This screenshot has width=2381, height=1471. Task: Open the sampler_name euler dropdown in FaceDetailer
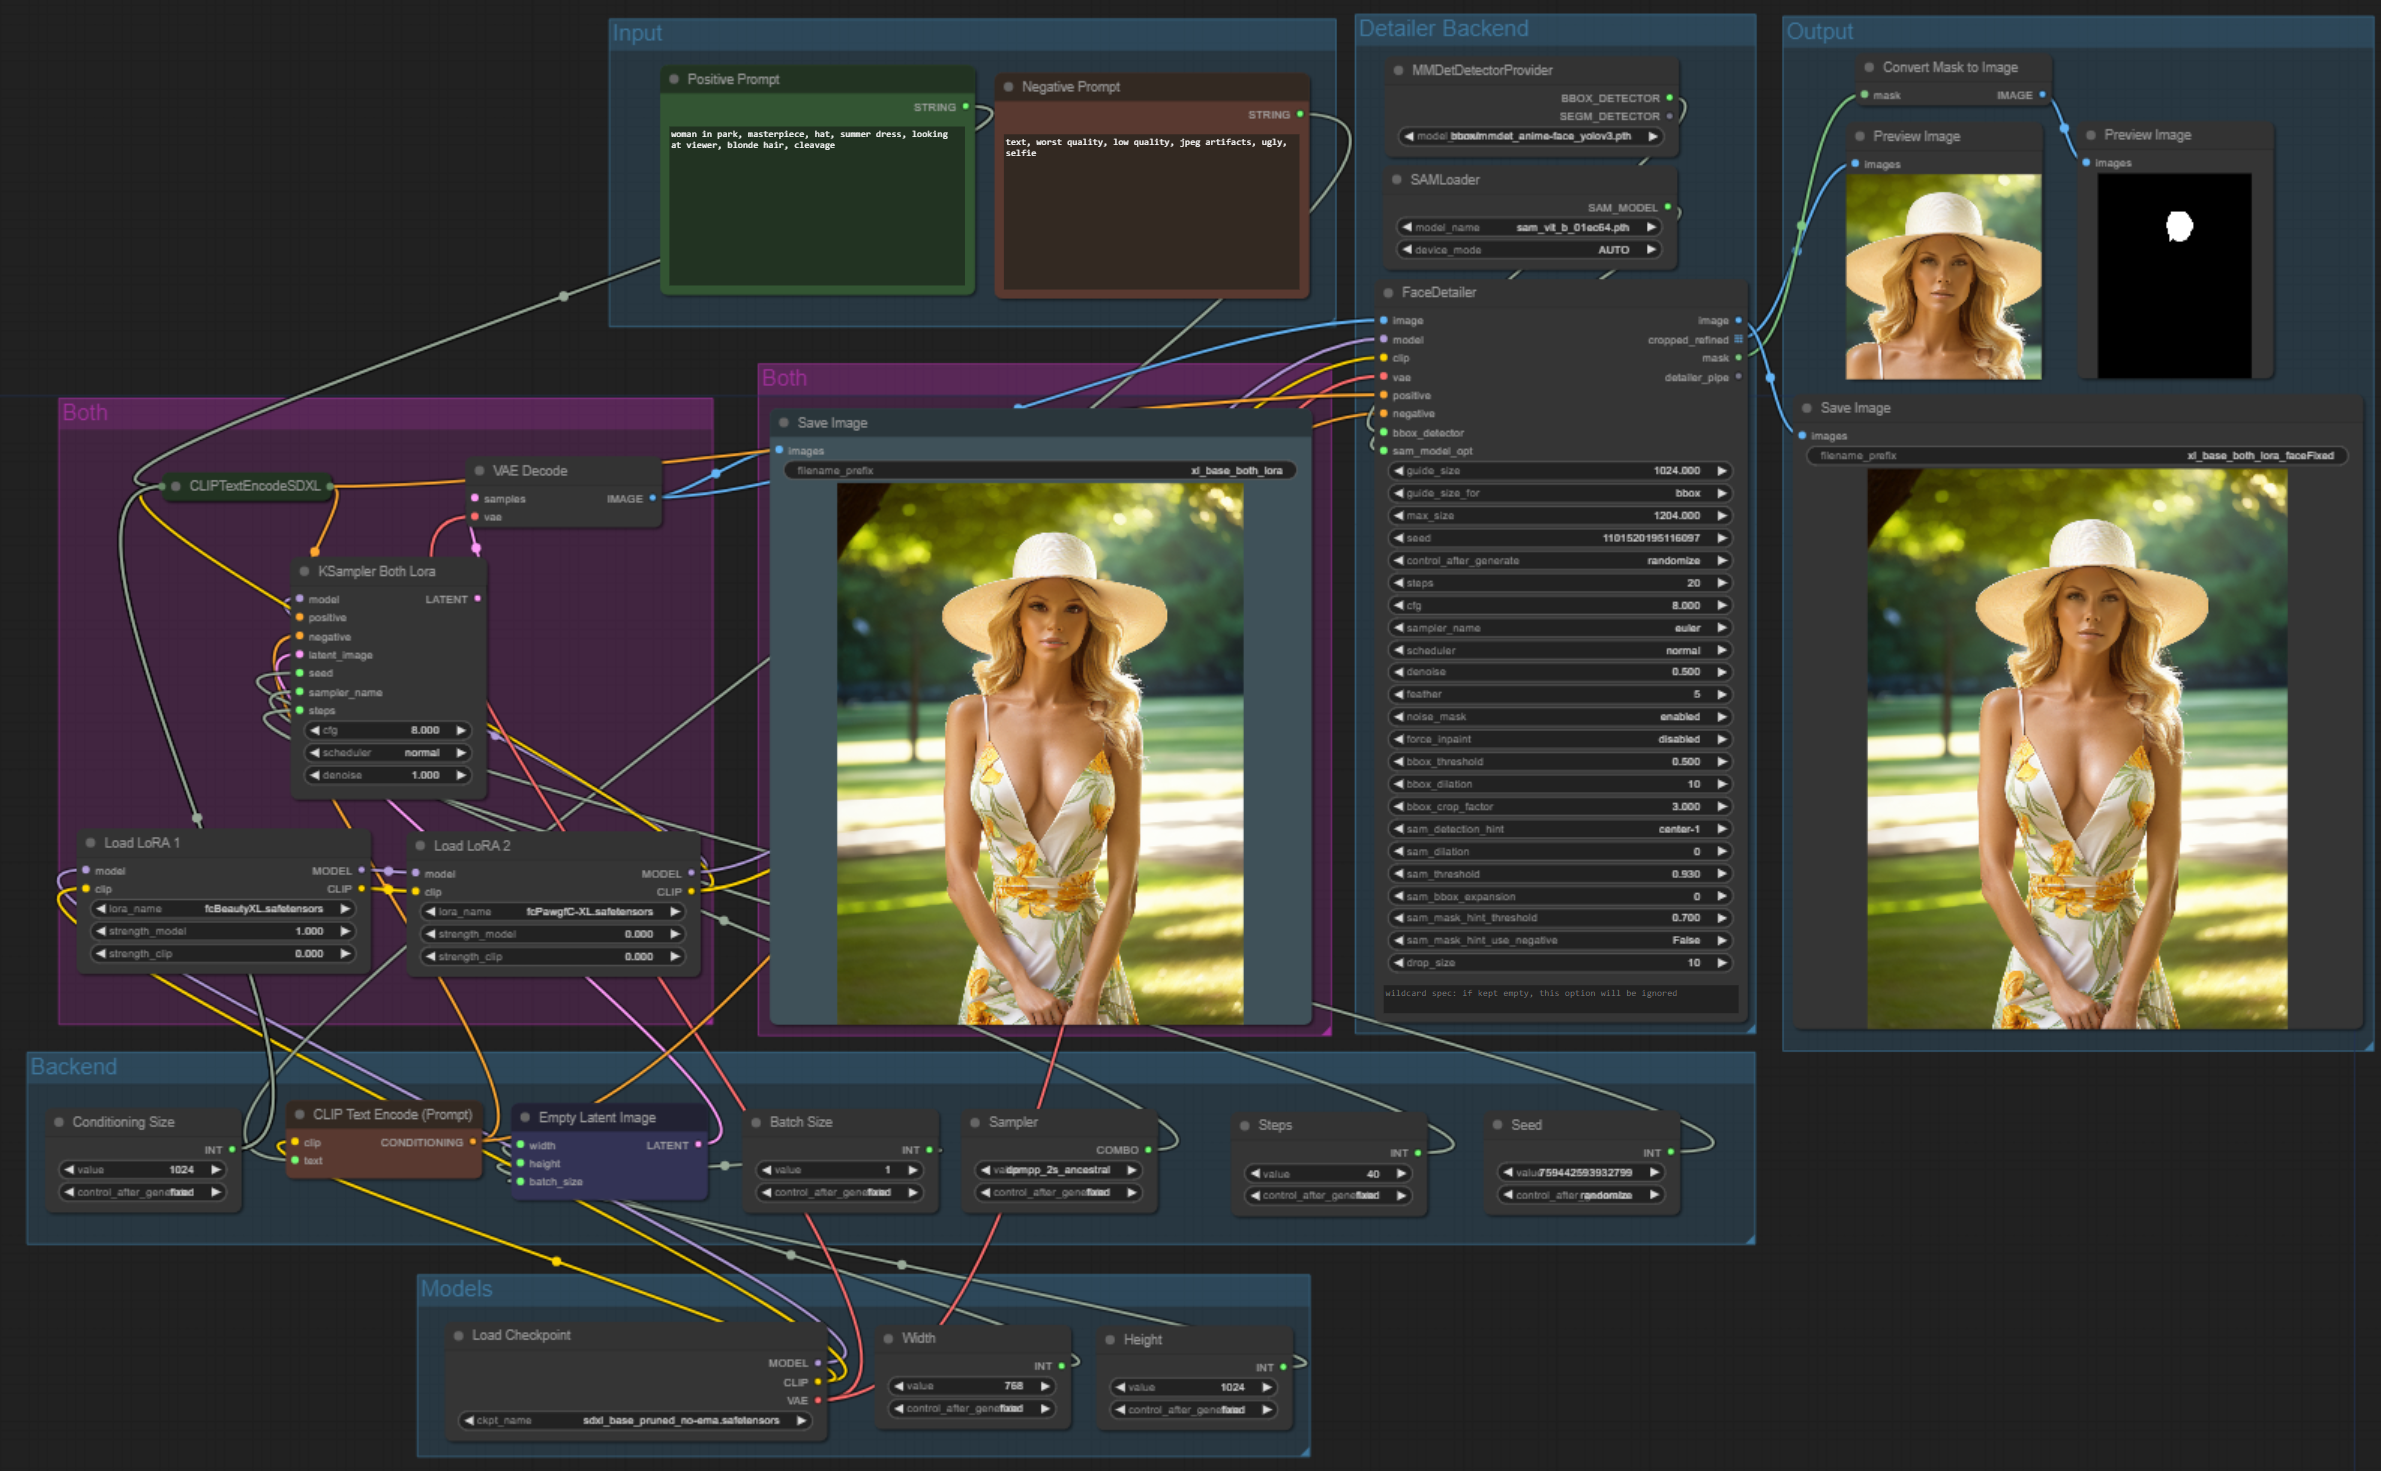click(1560, 628)
